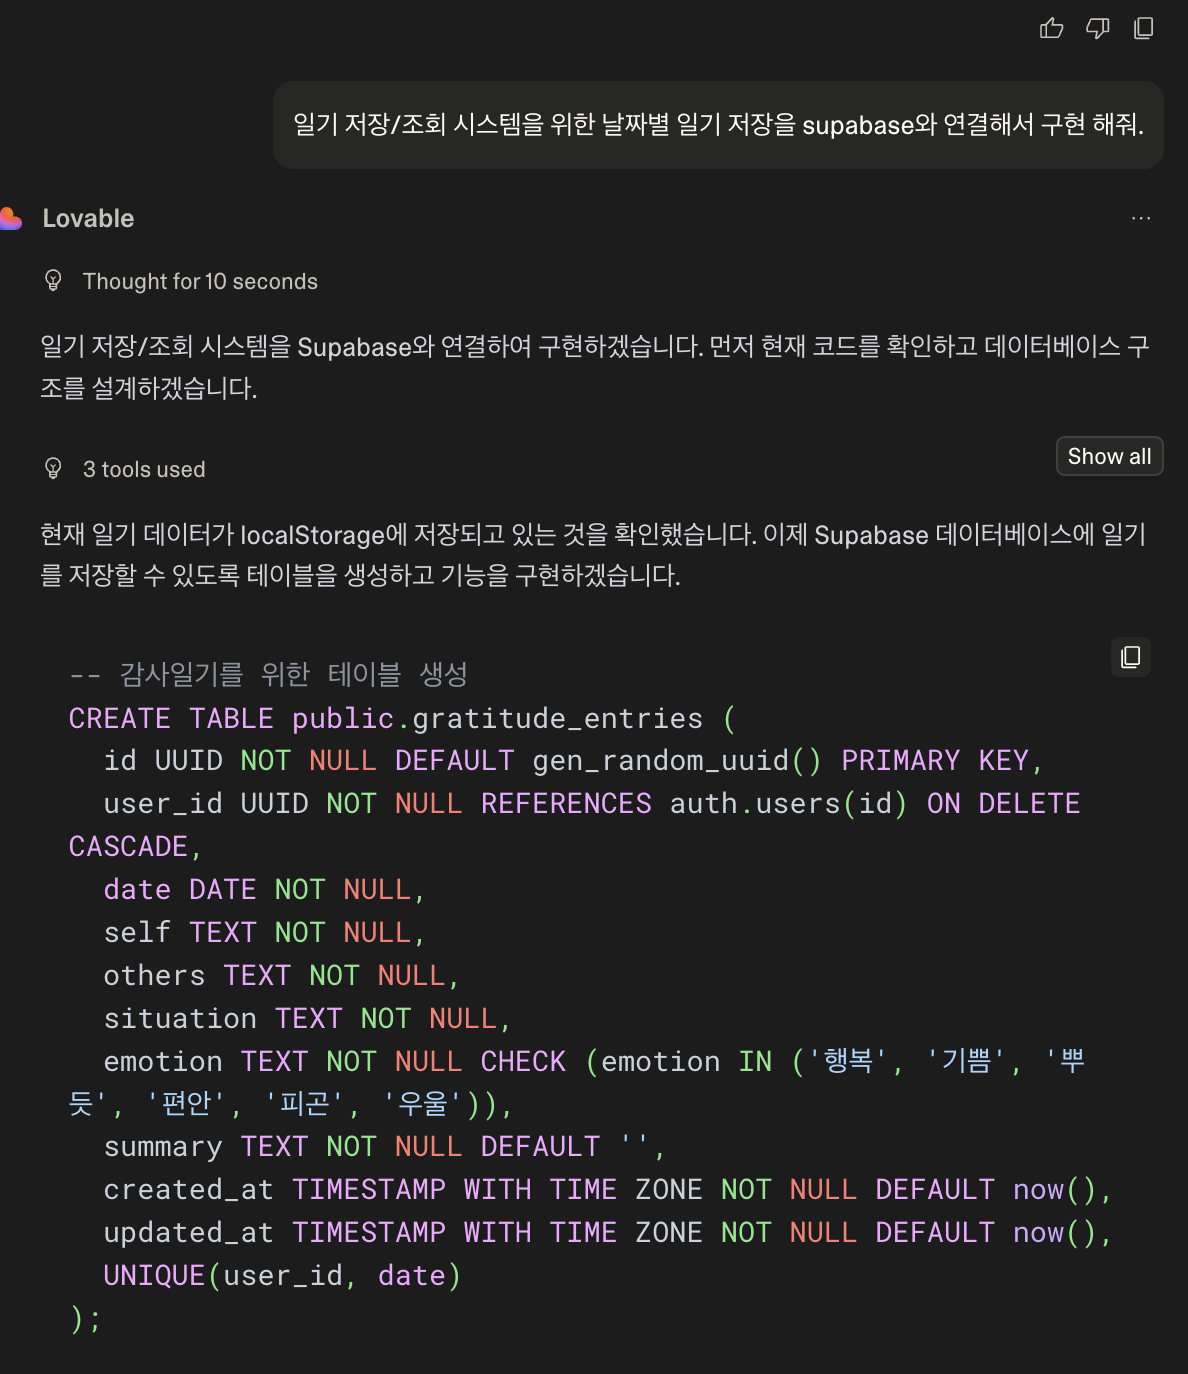The height and width of the screenshot is (1374, 1188).
Task: Click the situation TEXT NOT NULL line
Action: 308,1019
